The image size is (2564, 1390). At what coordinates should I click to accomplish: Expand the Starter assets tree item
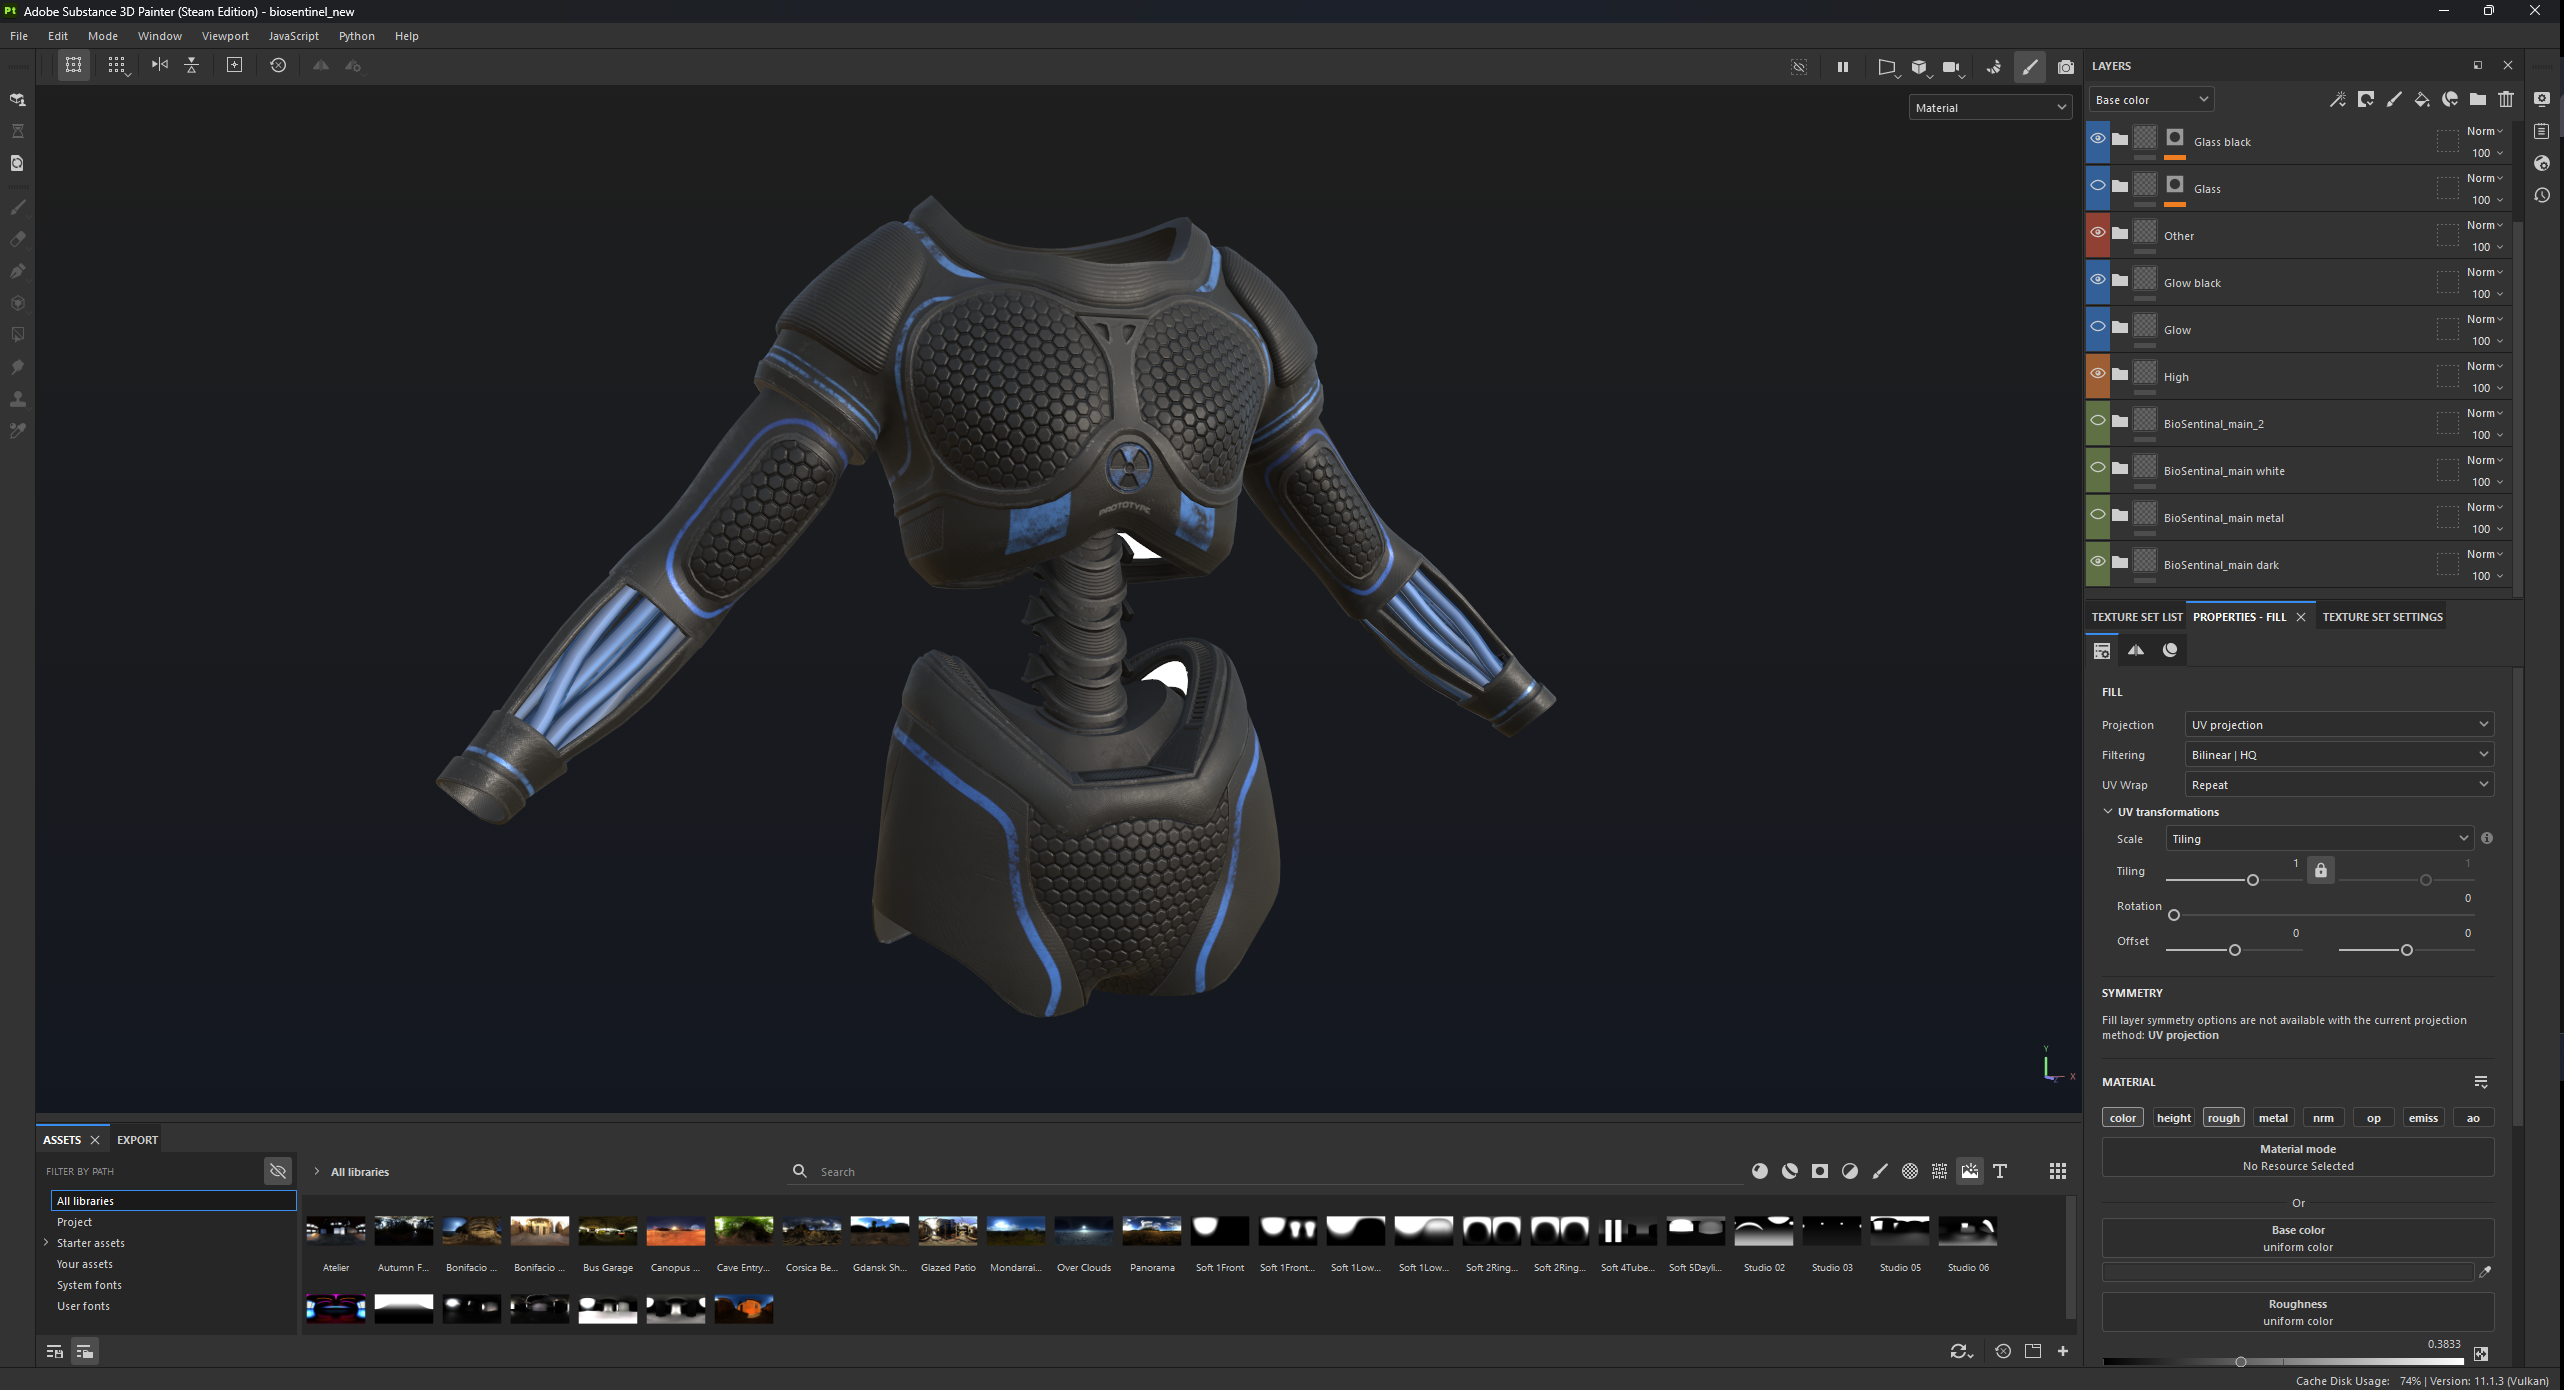pyautogui.click(x=46, y=1243)
